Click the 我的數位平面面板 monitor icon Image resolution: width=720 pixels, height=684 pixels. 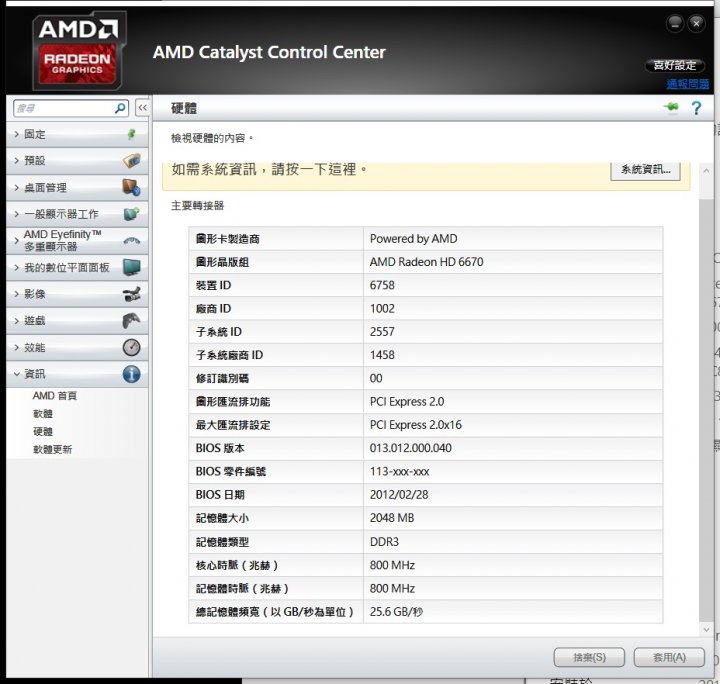[132, 267]
